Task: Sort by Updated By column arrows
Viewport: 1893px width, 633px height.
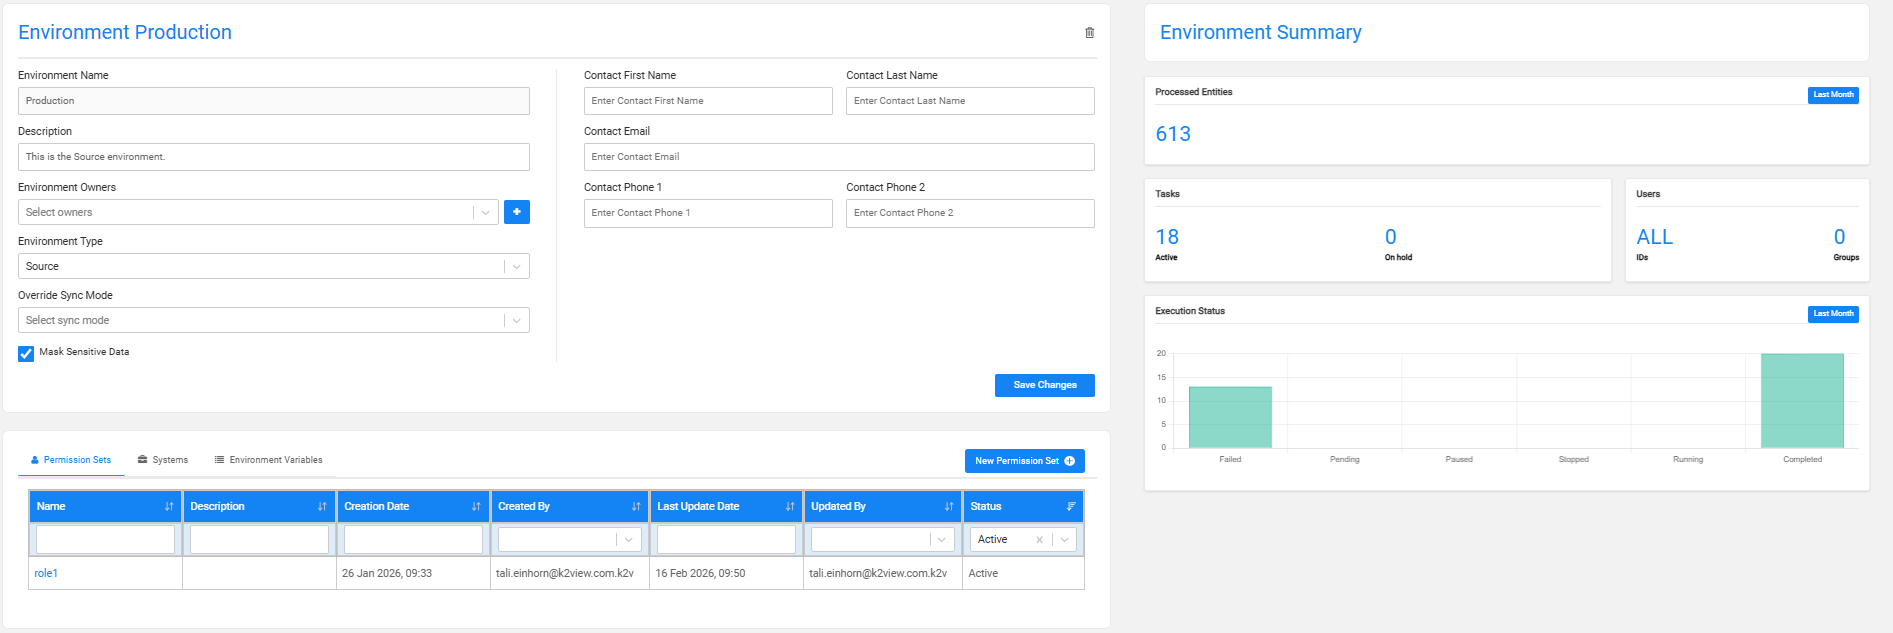Action: (x=949, y=507)
